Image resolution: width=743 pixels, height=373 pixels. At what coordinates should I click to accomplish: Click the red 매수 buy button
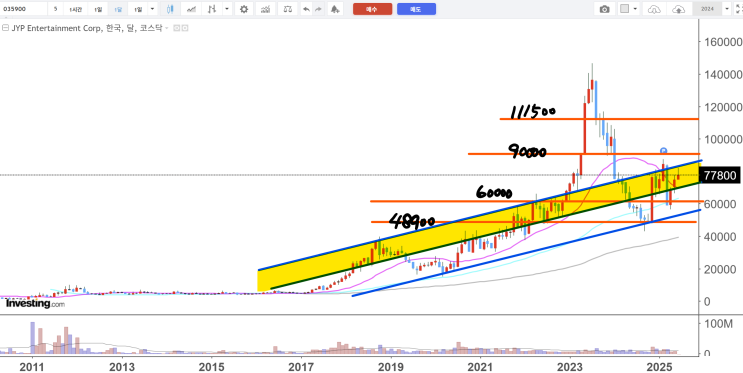[x=372, y=9]
